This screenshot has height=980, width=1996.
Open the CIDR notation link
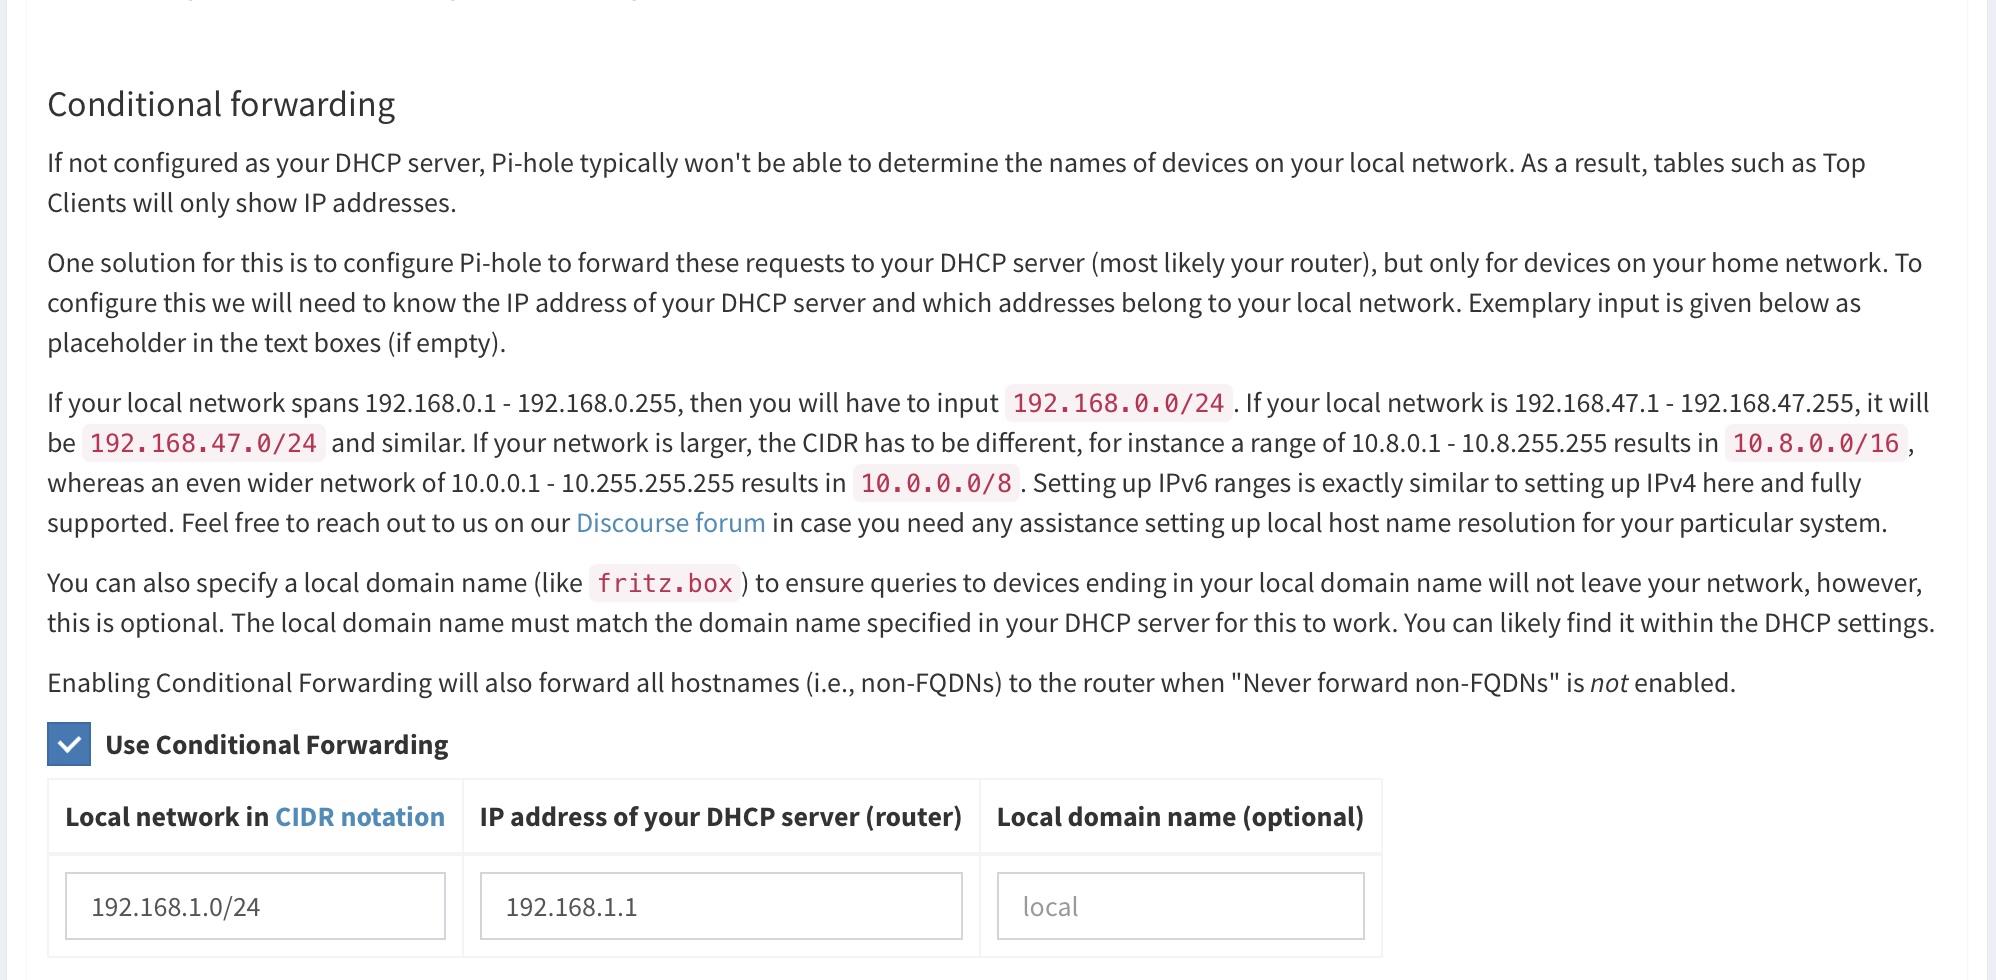coord(360,817)
